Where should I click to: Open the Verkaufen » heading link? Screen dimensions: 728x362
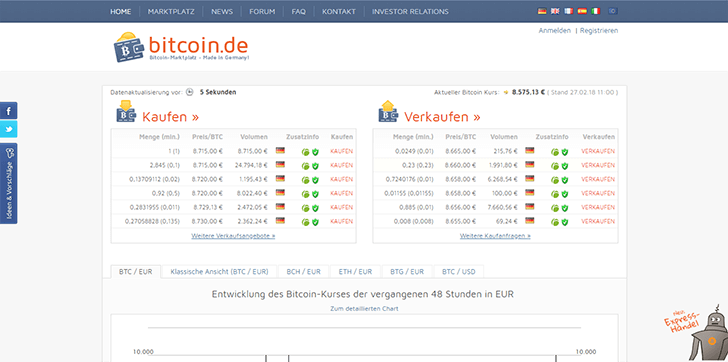tap(442, 116)
